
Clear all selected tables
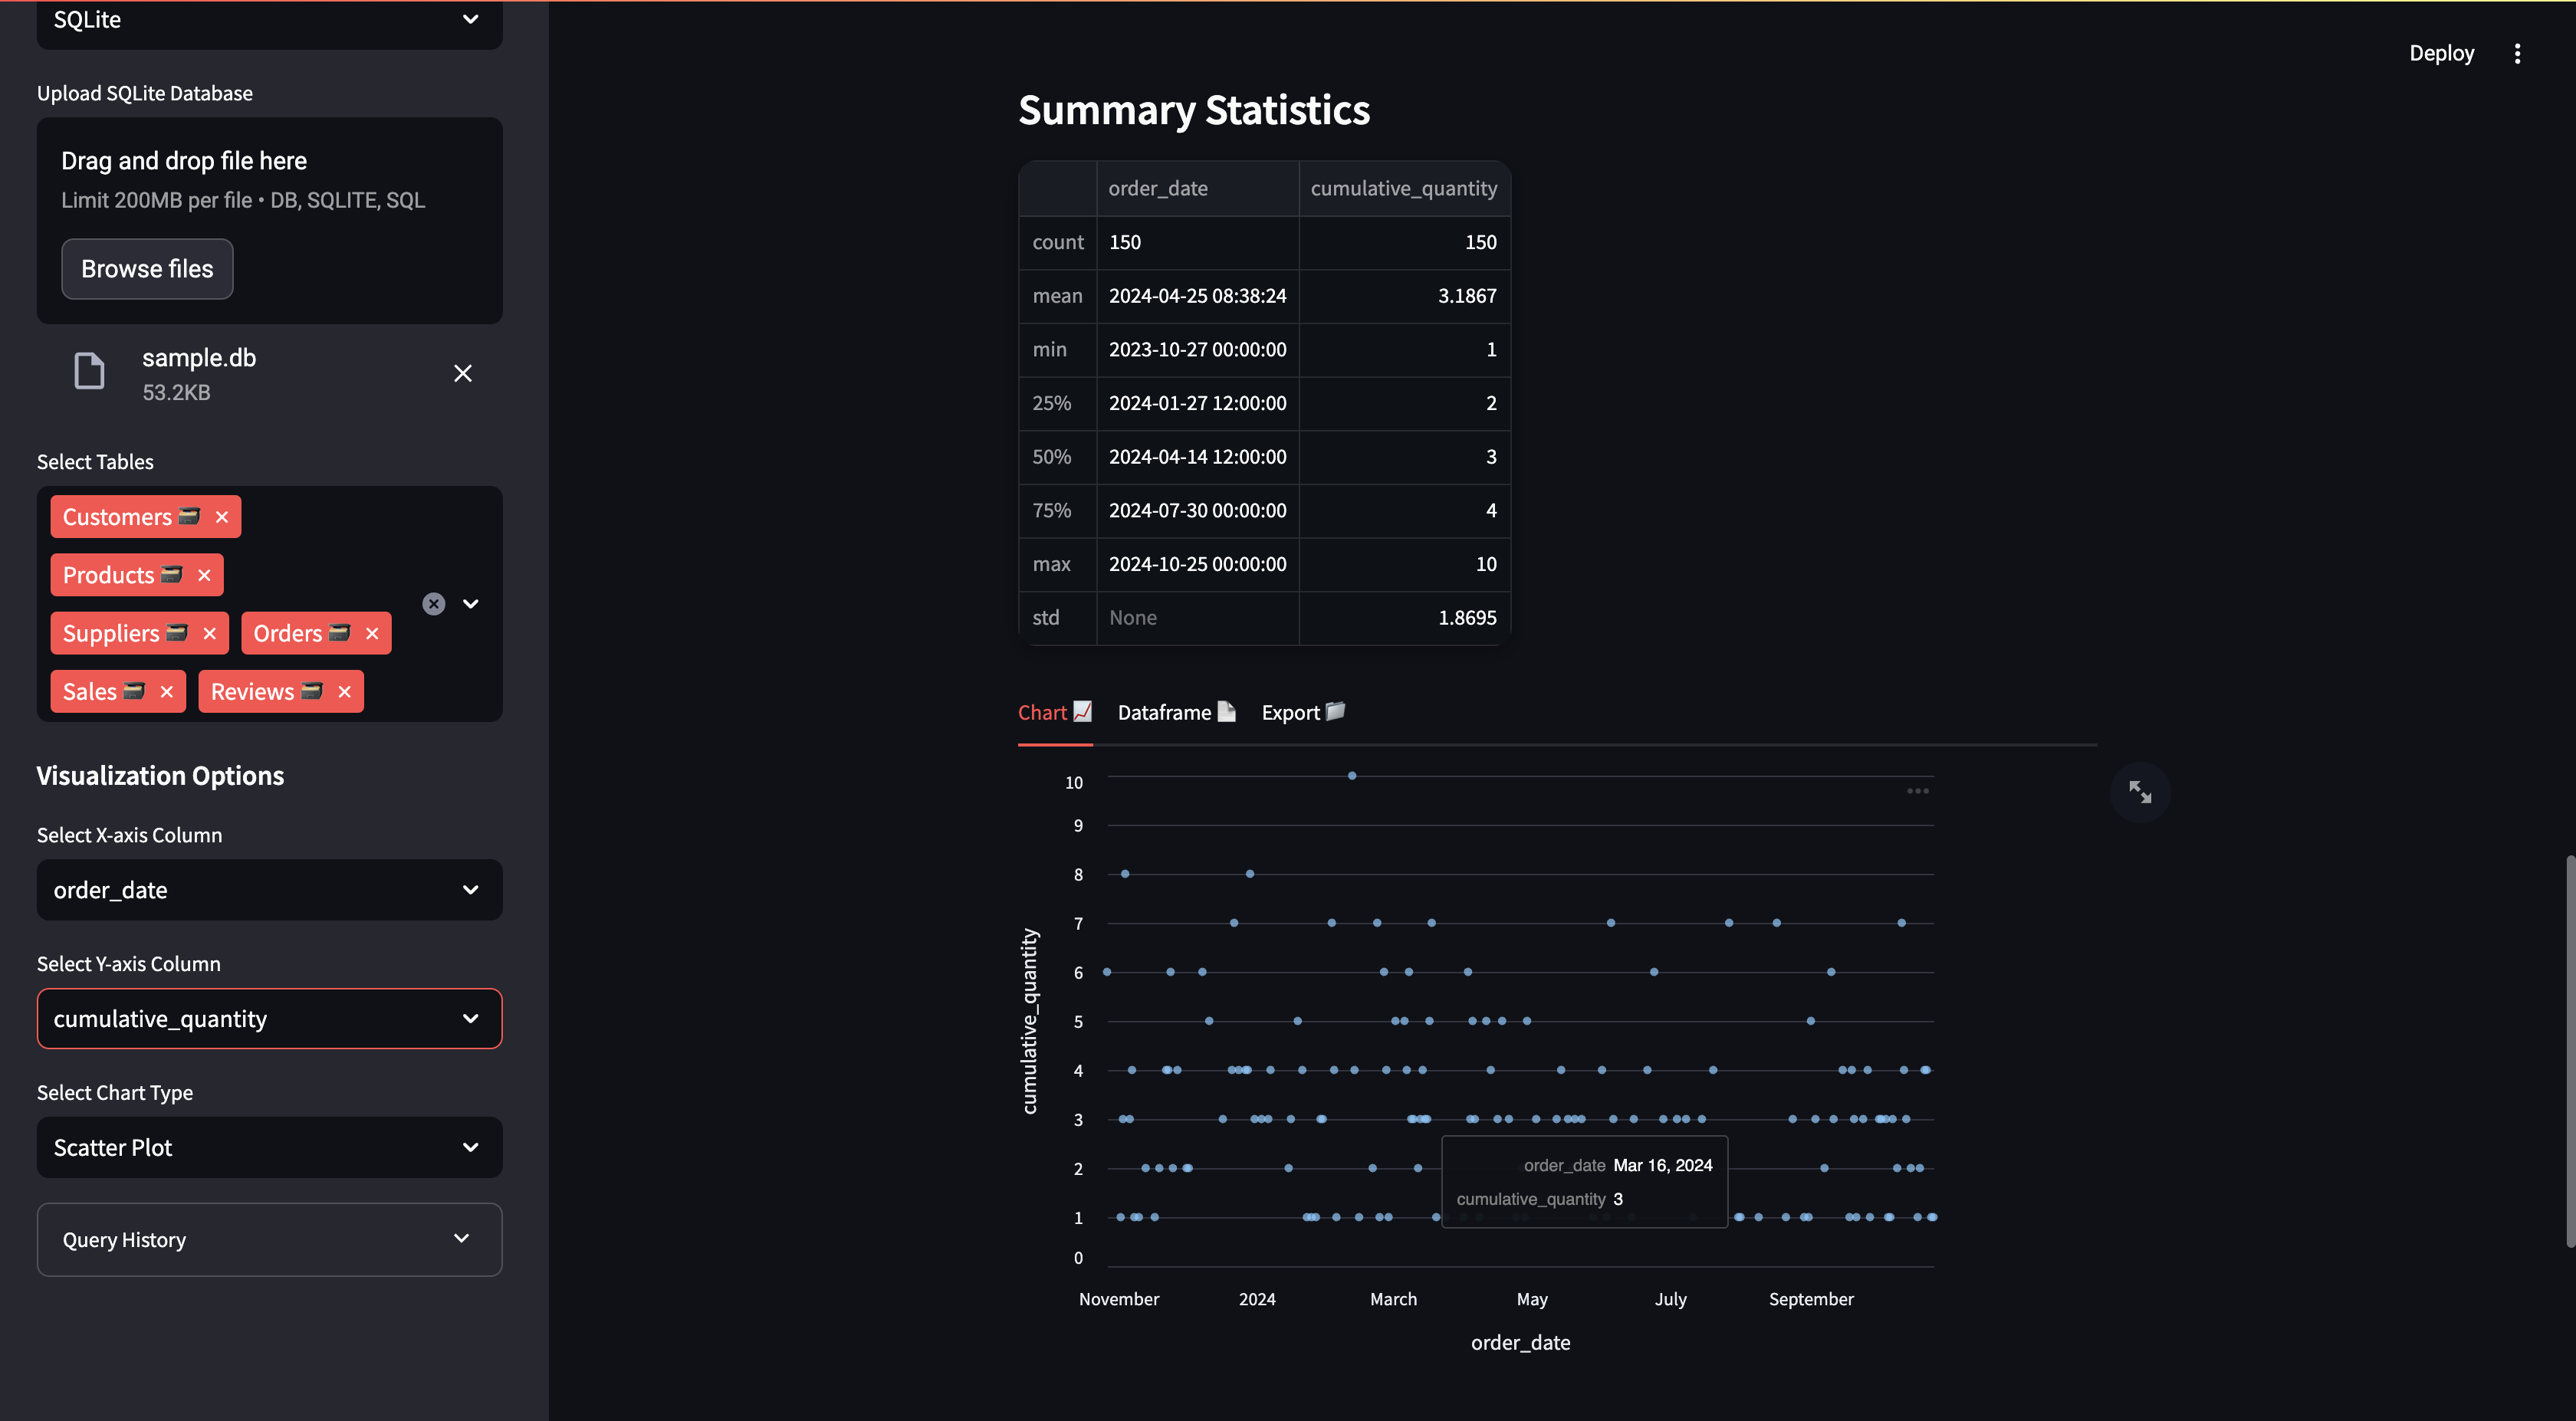tap(433, 604)
